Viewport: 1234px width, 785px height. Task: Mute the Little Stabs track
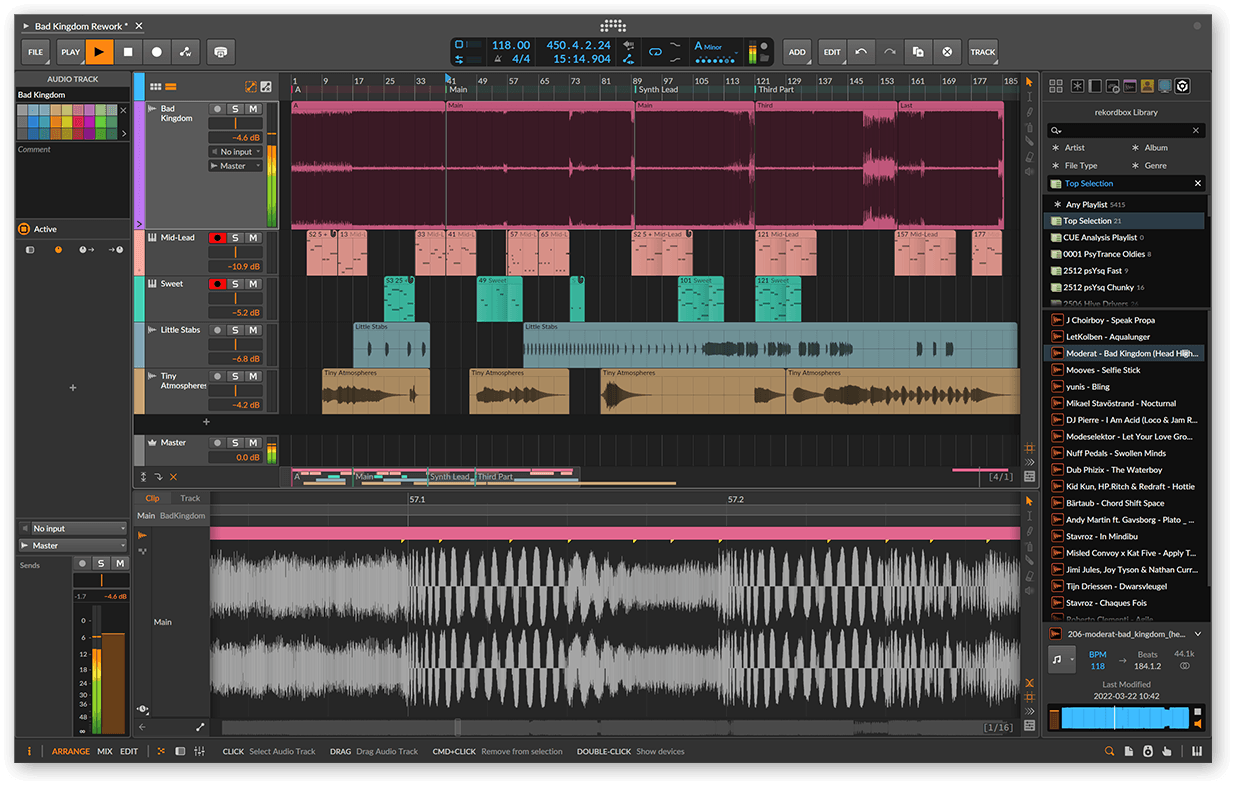[253, 330]
